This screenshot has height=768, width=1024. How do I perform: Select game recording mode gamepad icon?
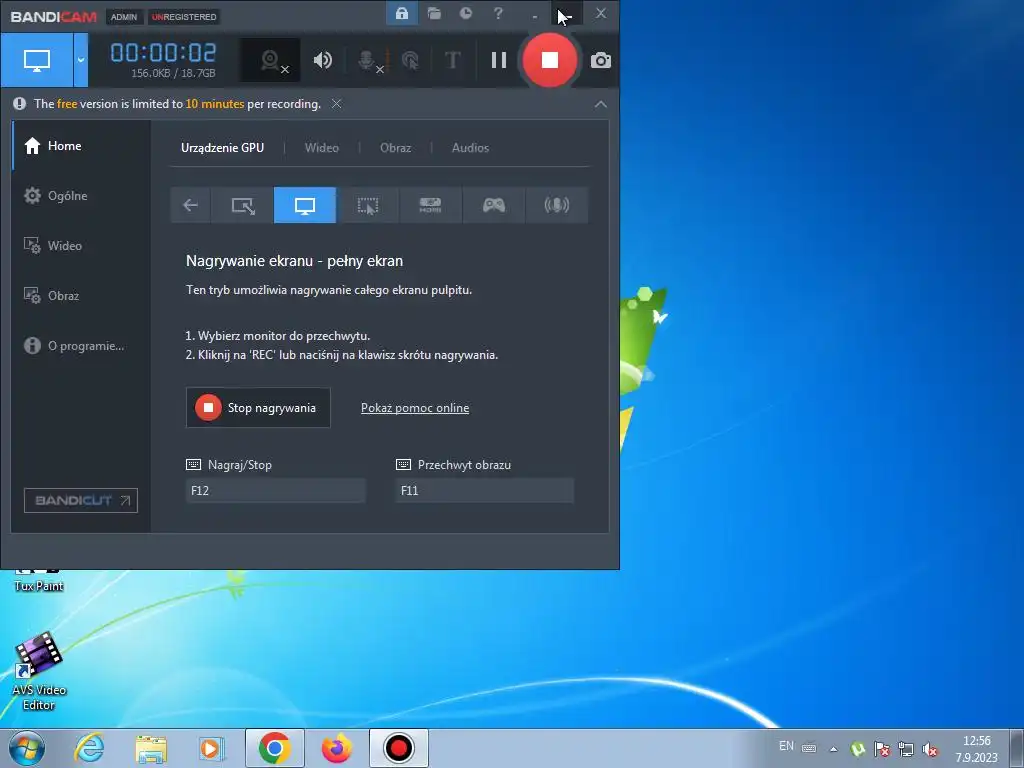(494, 205)
